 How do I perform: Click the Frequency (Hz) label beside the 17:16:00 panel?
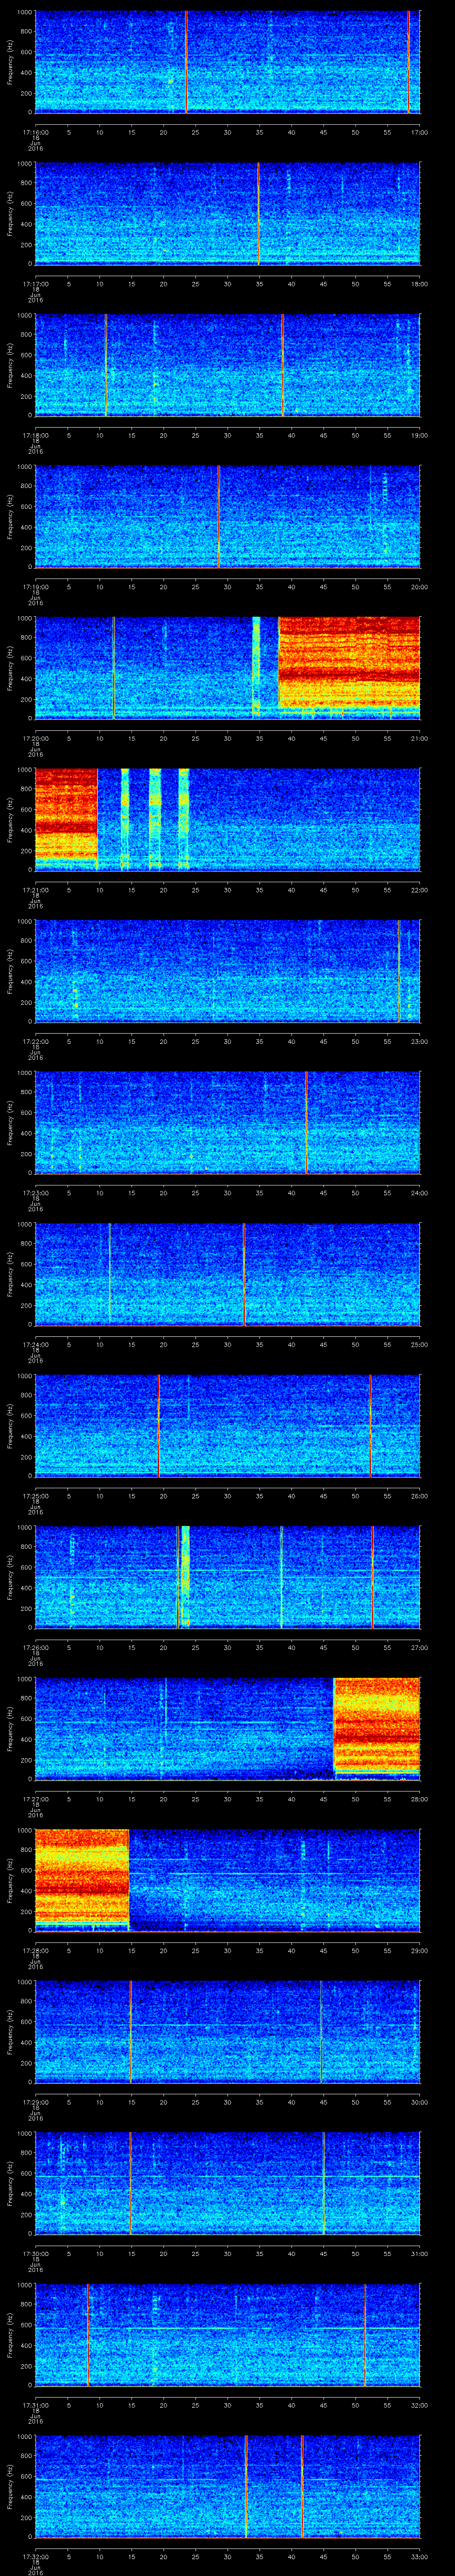tap(10, 62)
